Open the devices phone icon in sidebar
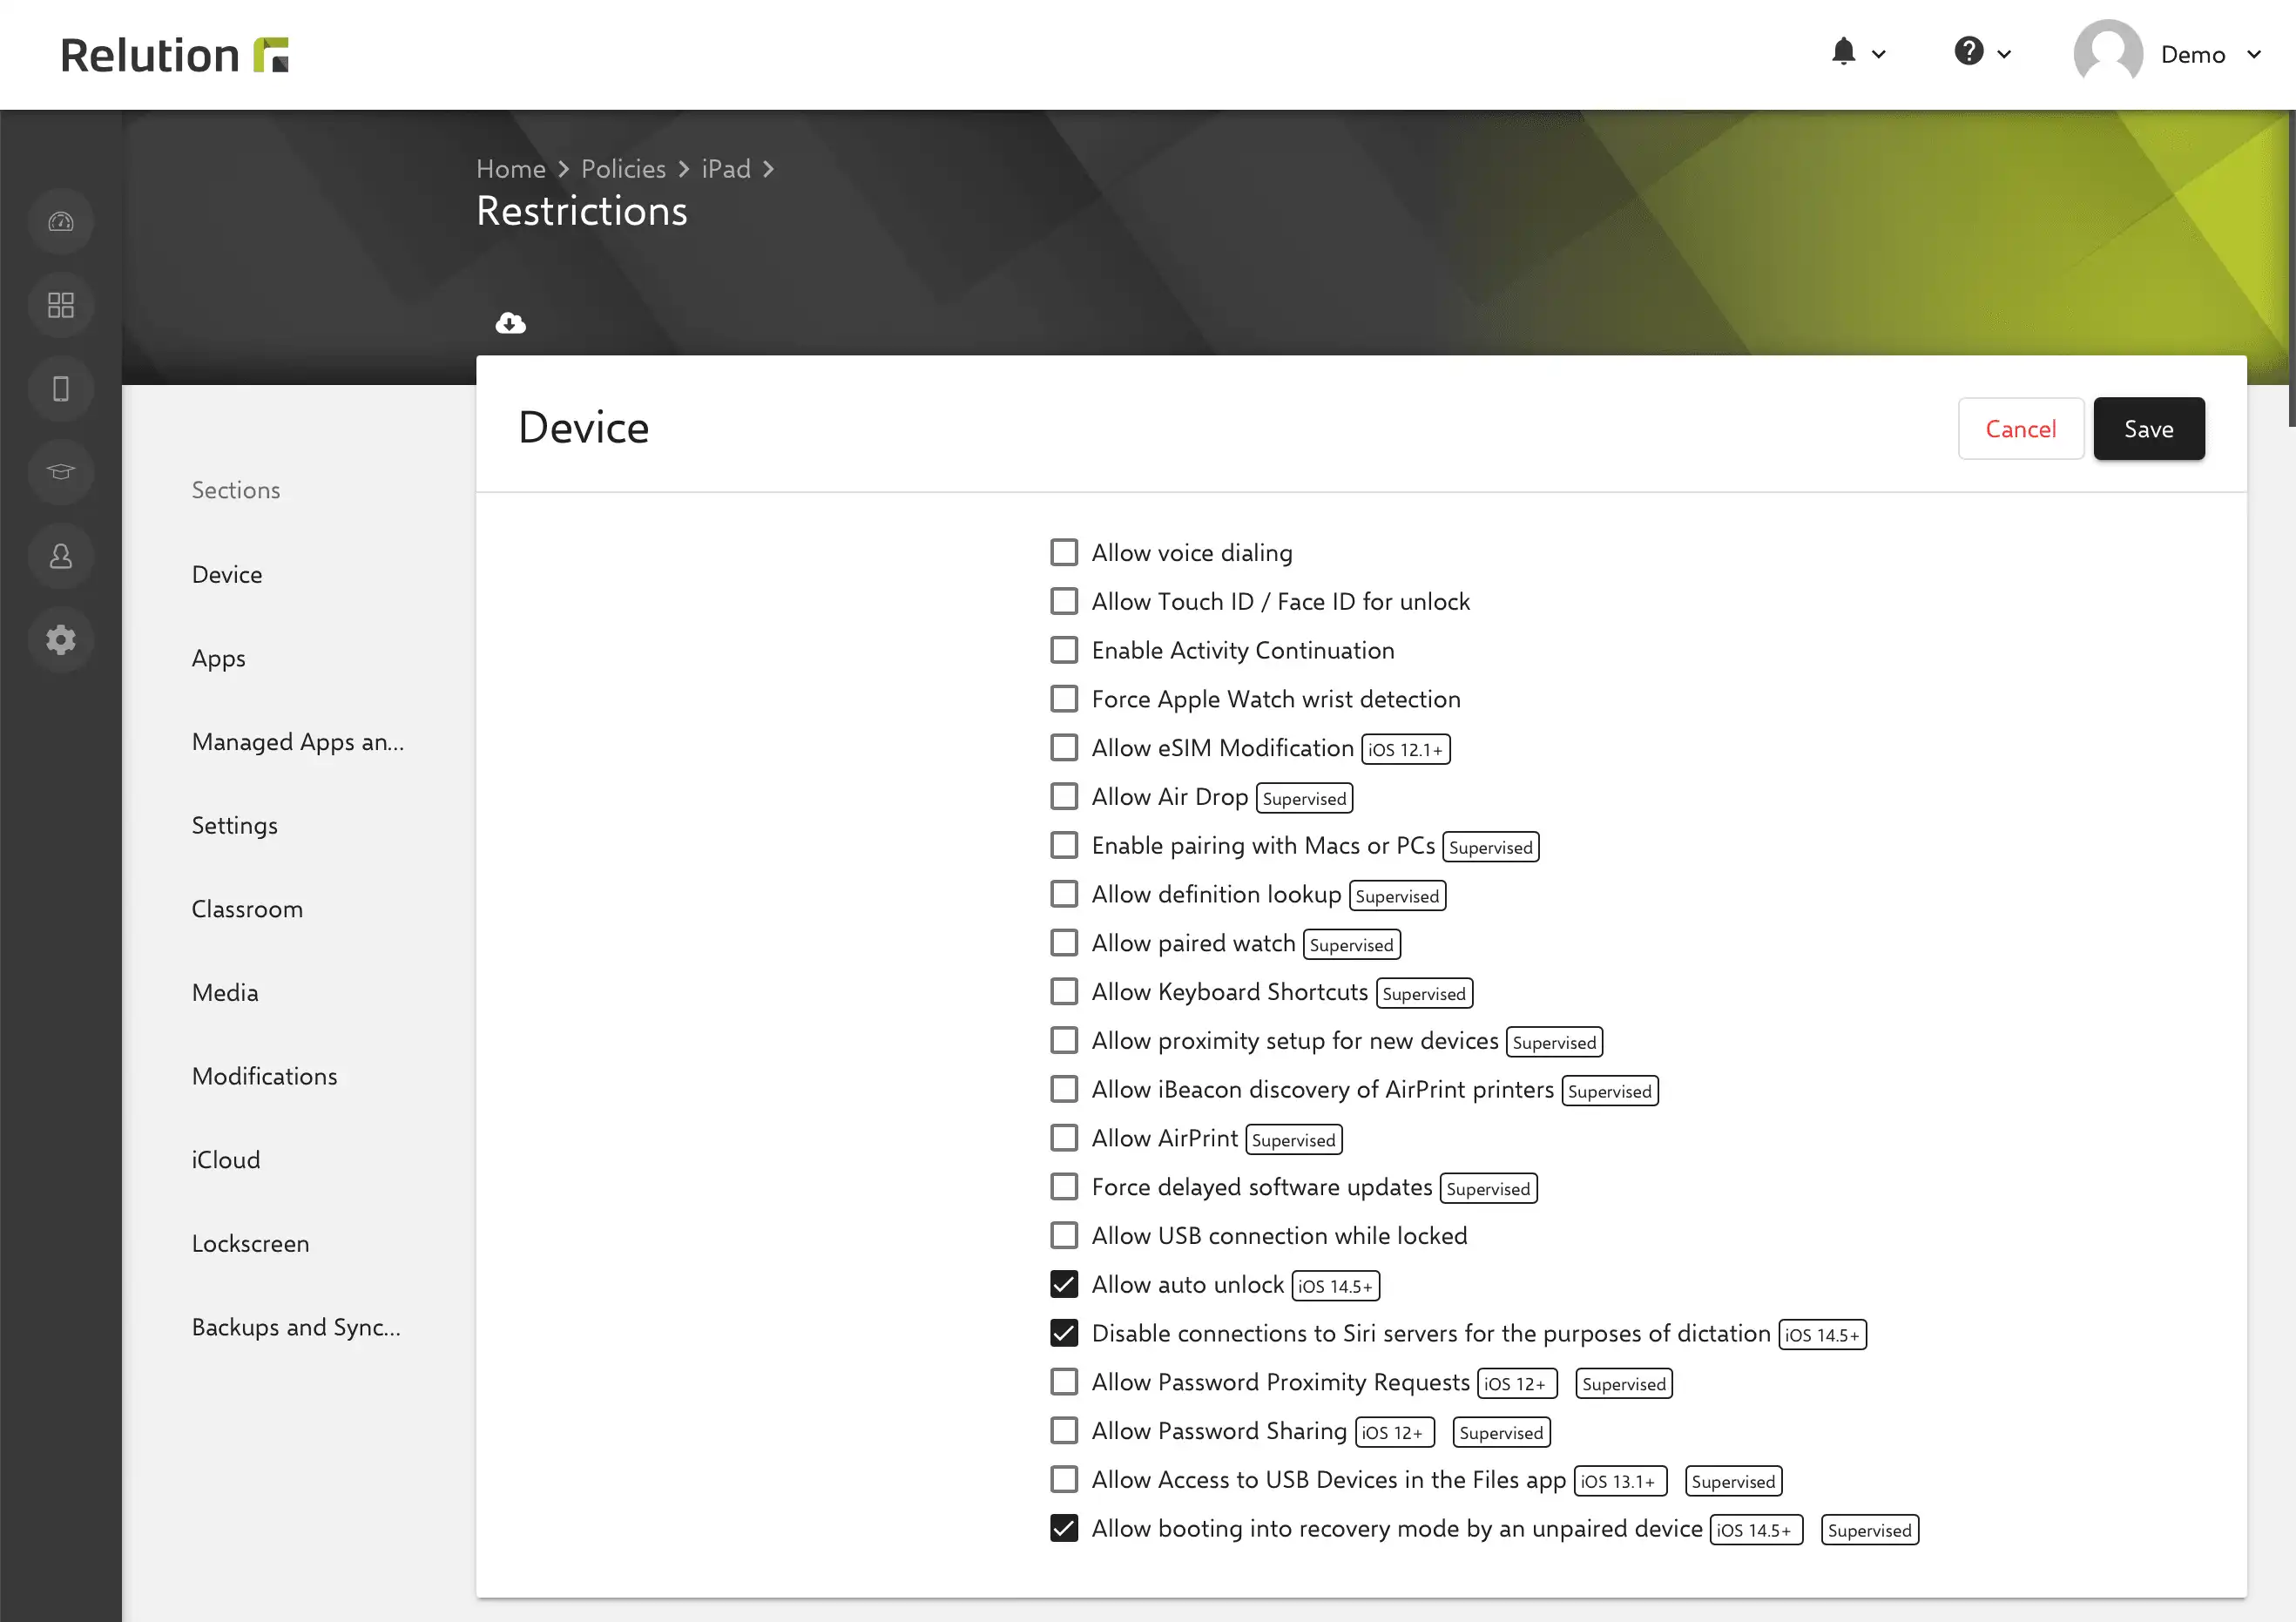The image size is (2296, 1622). pyautogui.click(x=61, y=388)
